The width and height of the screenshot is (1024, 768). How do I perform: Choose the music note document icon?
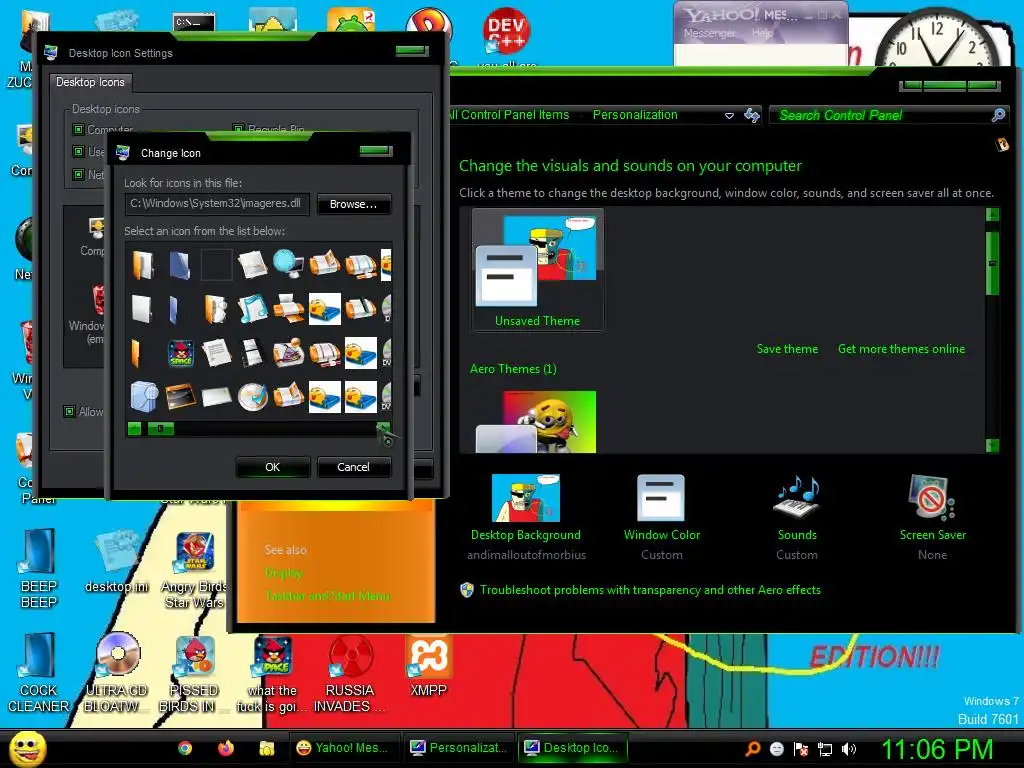252,308
